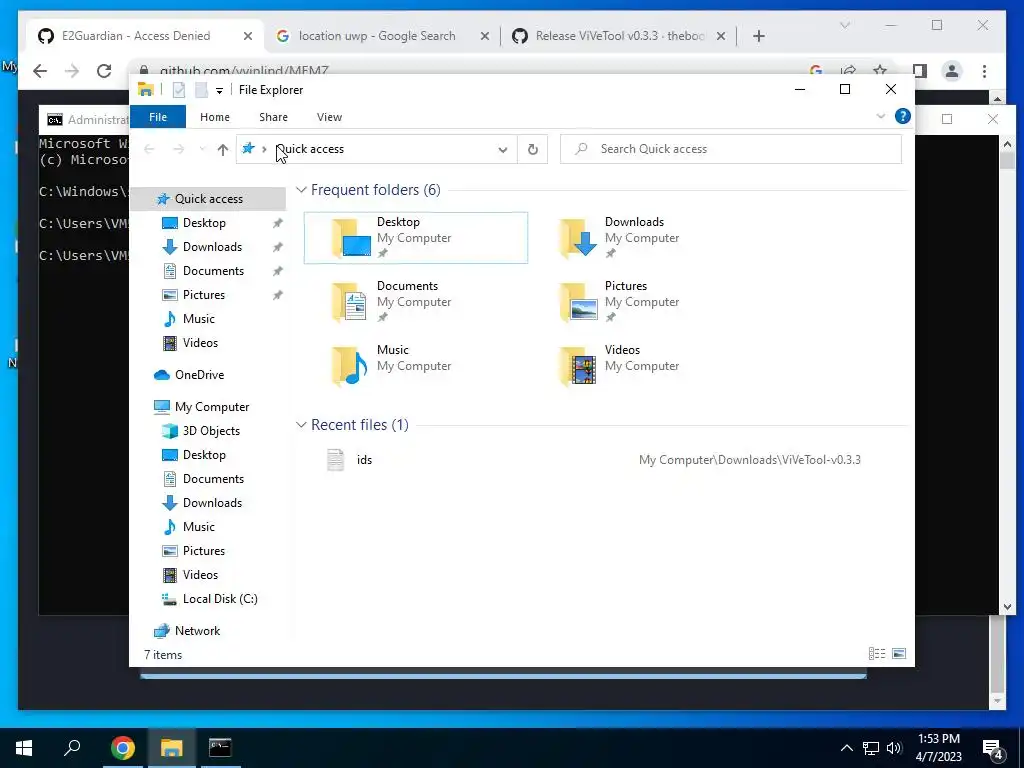Open Chrome three-dot menu
1024x768 pixels.
point(984,71)
